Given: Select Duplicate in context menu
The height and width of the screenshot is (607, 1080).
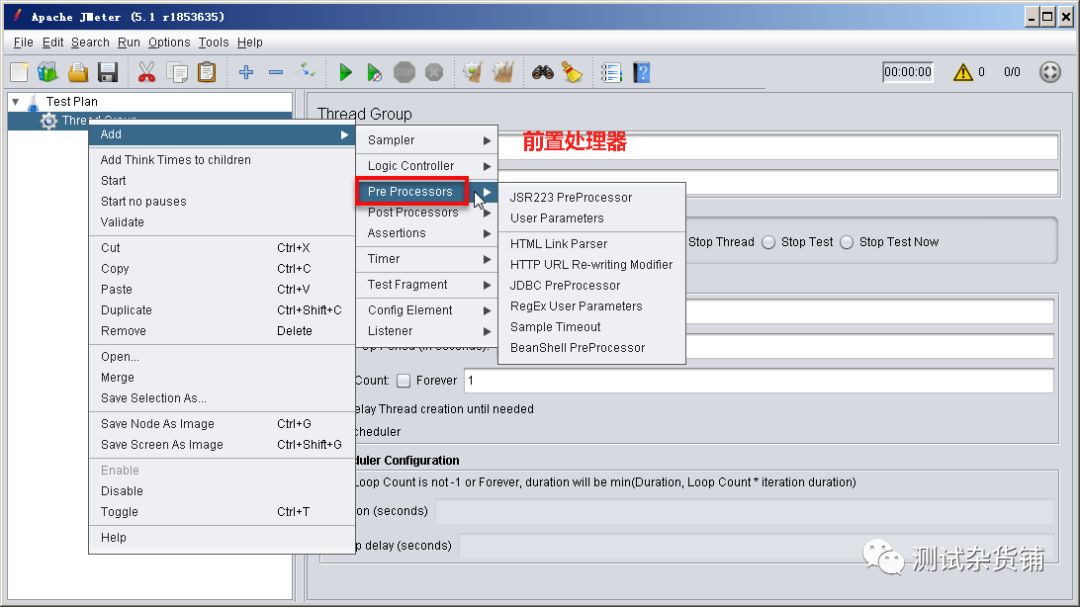Looking at the screenshot, I should point(222,310).
